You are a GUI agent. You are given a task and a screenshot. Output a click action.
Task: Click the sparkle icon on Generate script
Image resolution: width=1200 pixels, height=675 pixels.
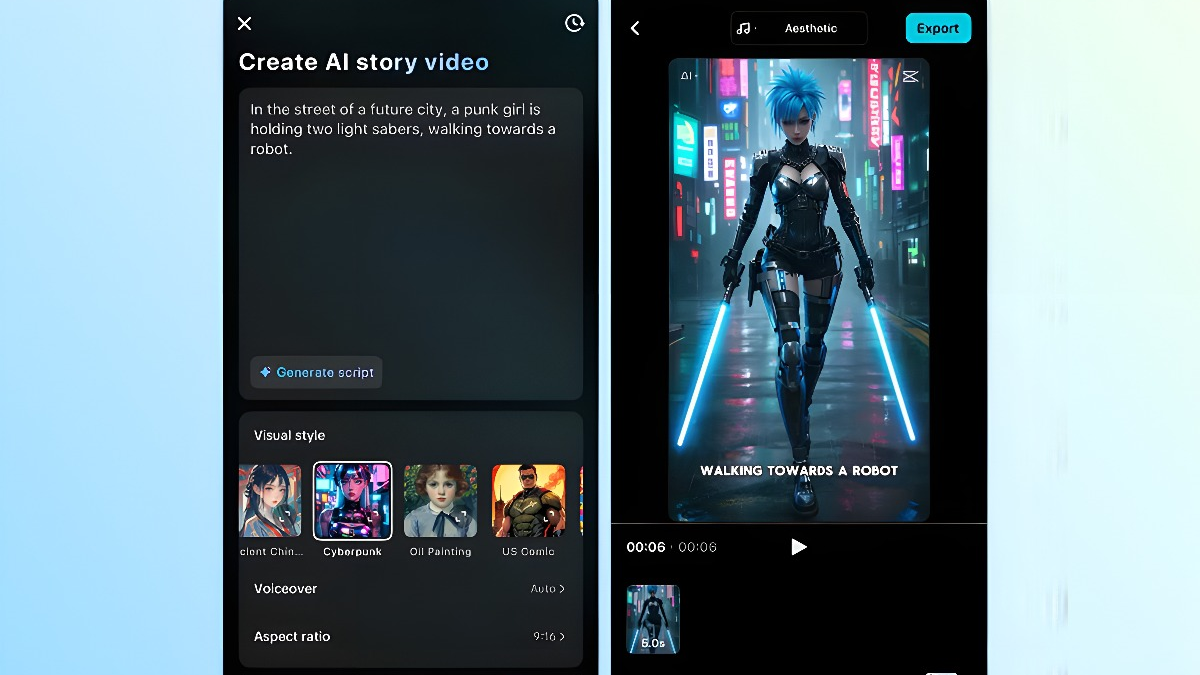tap(265, 372)
